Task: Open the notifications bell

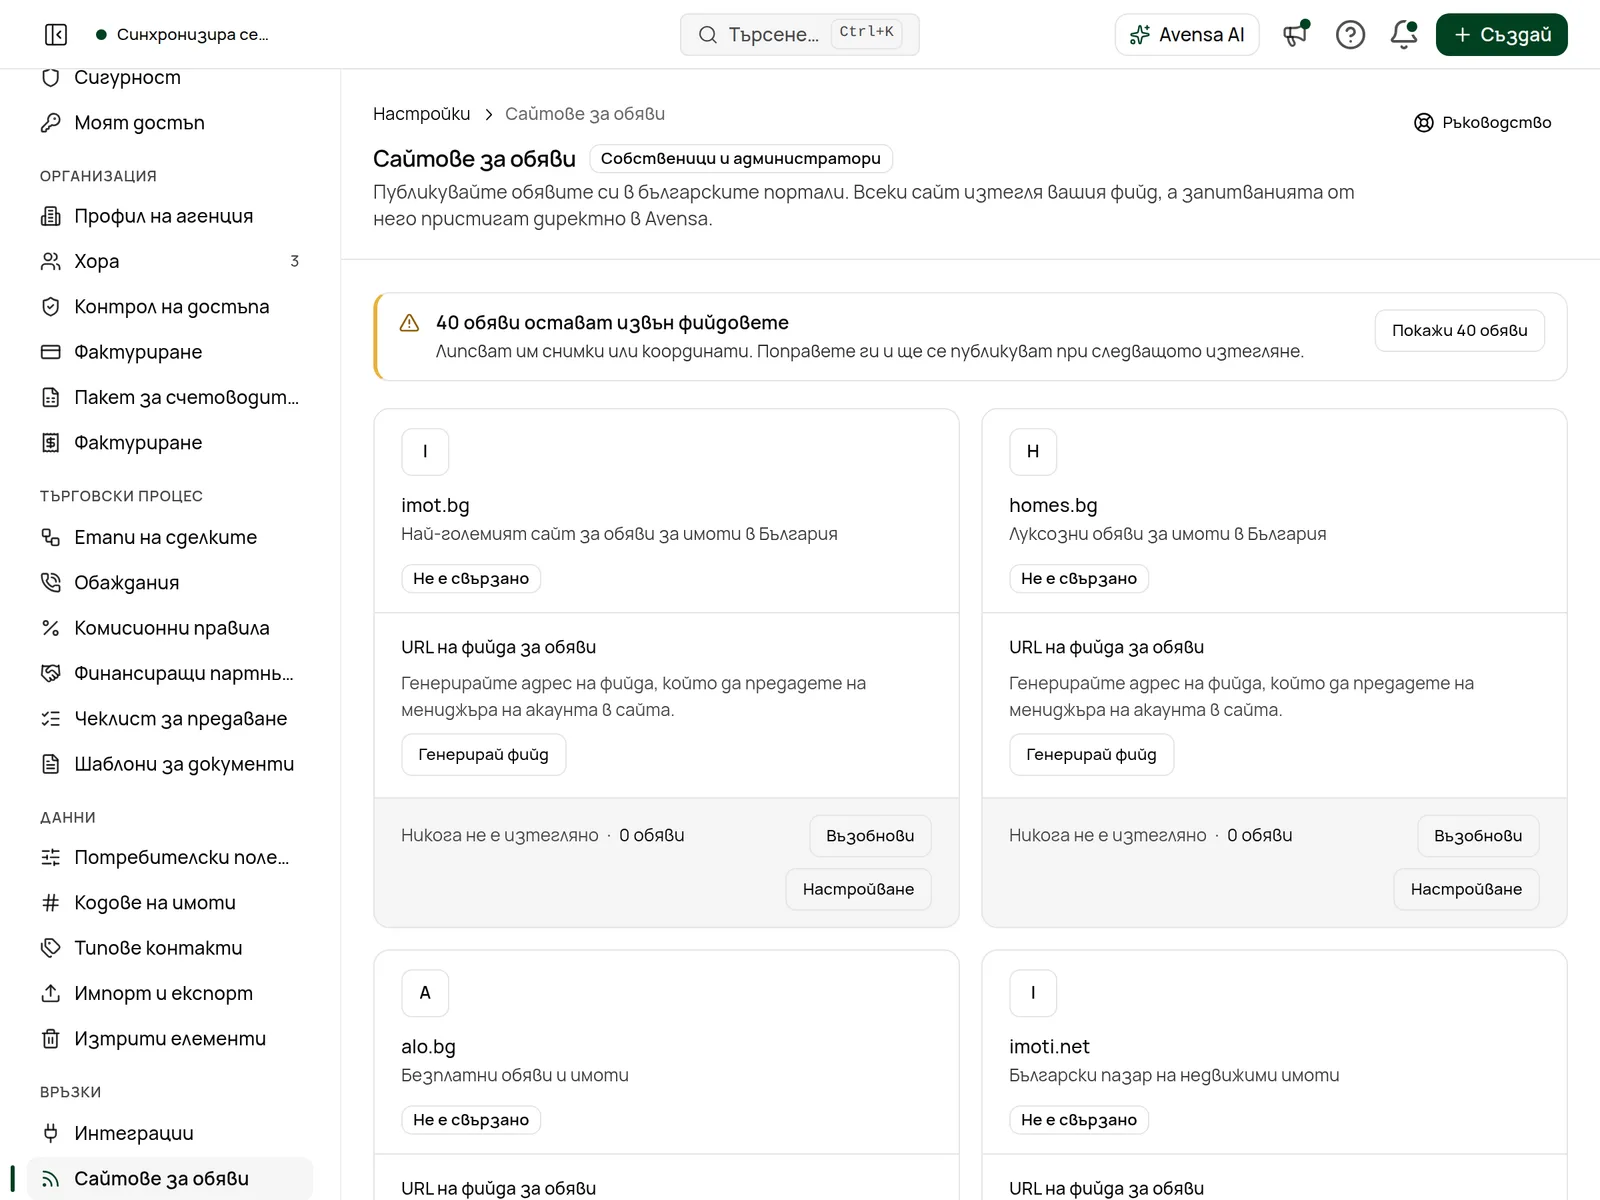Action: (x=1404, y=35)
